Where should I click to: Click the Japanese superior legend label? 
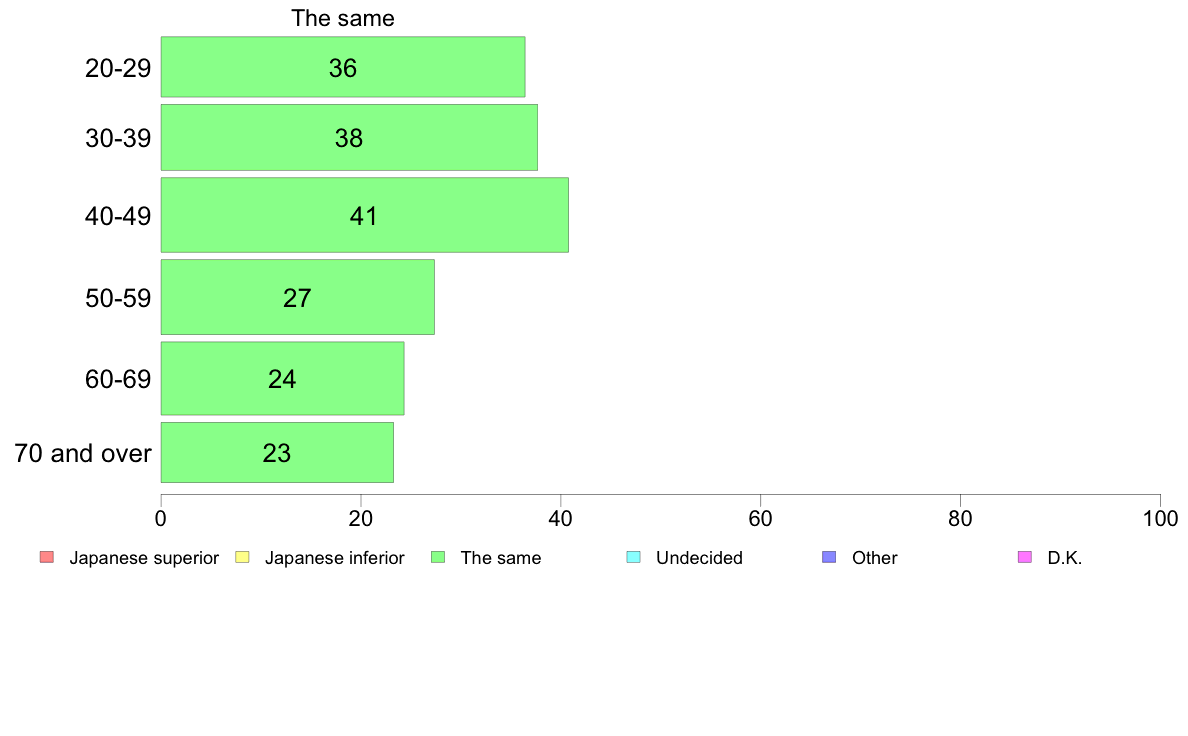pos(144,558)
